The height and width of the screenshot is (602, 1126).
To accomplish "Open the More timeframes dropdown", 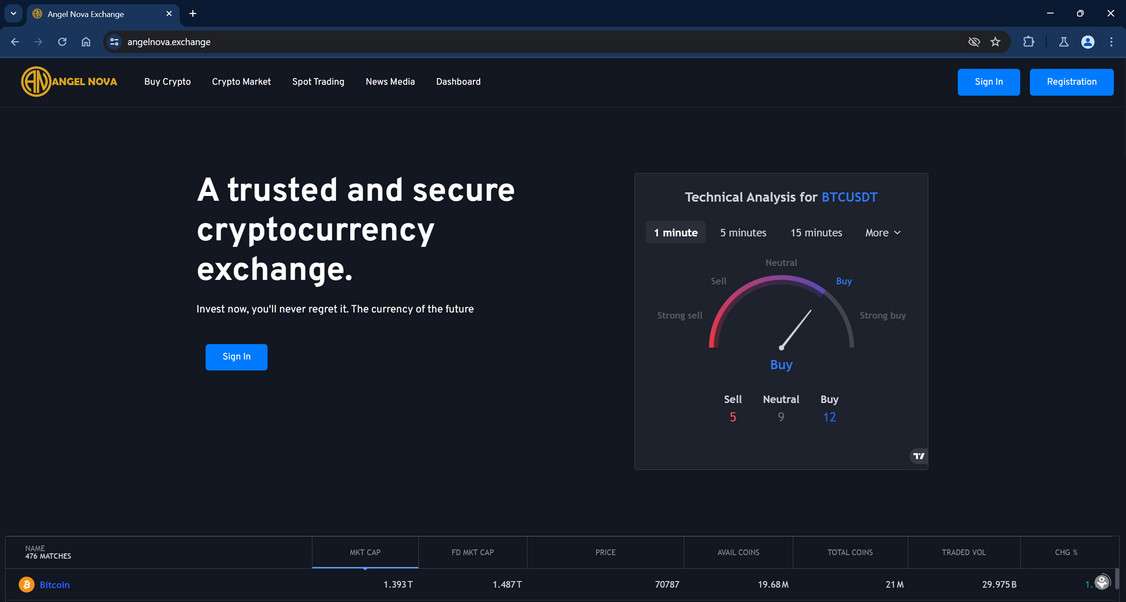I will 881,232.
